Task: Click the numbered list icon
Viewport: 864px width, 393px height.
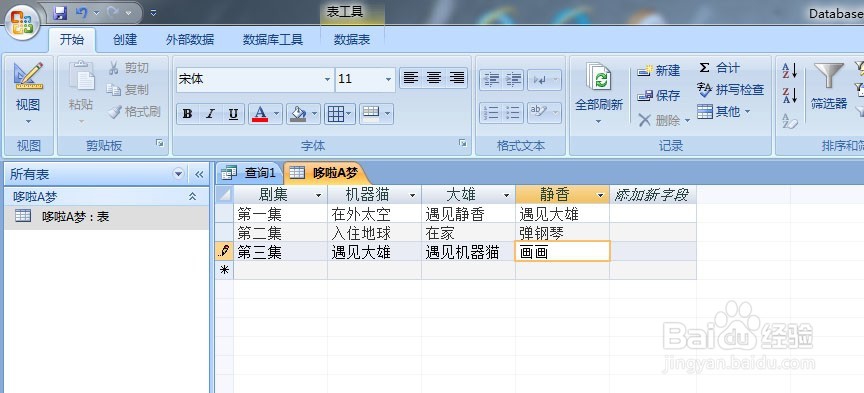Action: tap(490, 113)
